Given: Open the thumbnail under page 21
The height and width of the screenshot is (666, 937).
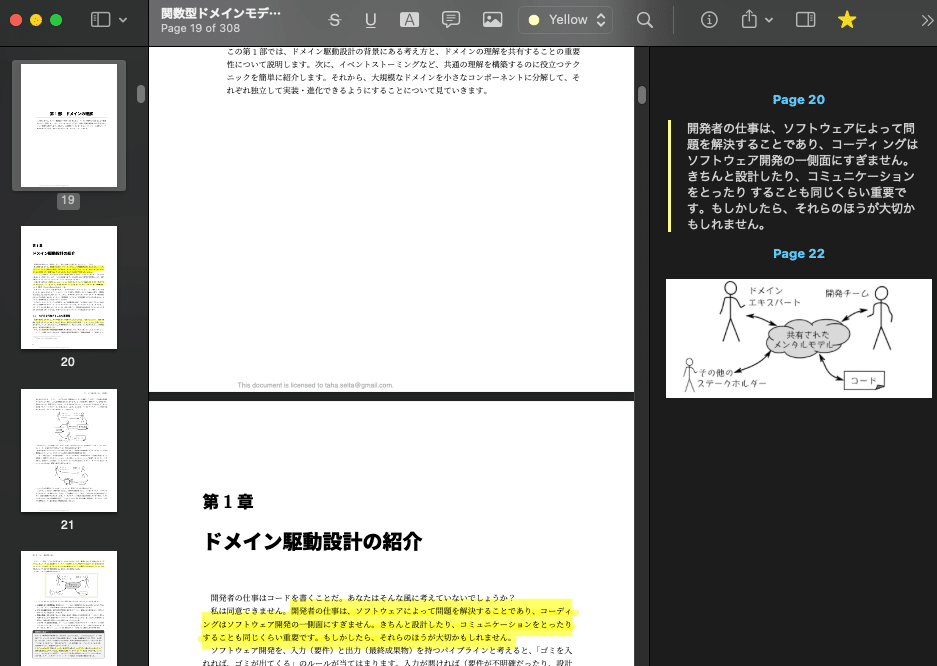Looking at the screenshot, I should tap(69, 608).
